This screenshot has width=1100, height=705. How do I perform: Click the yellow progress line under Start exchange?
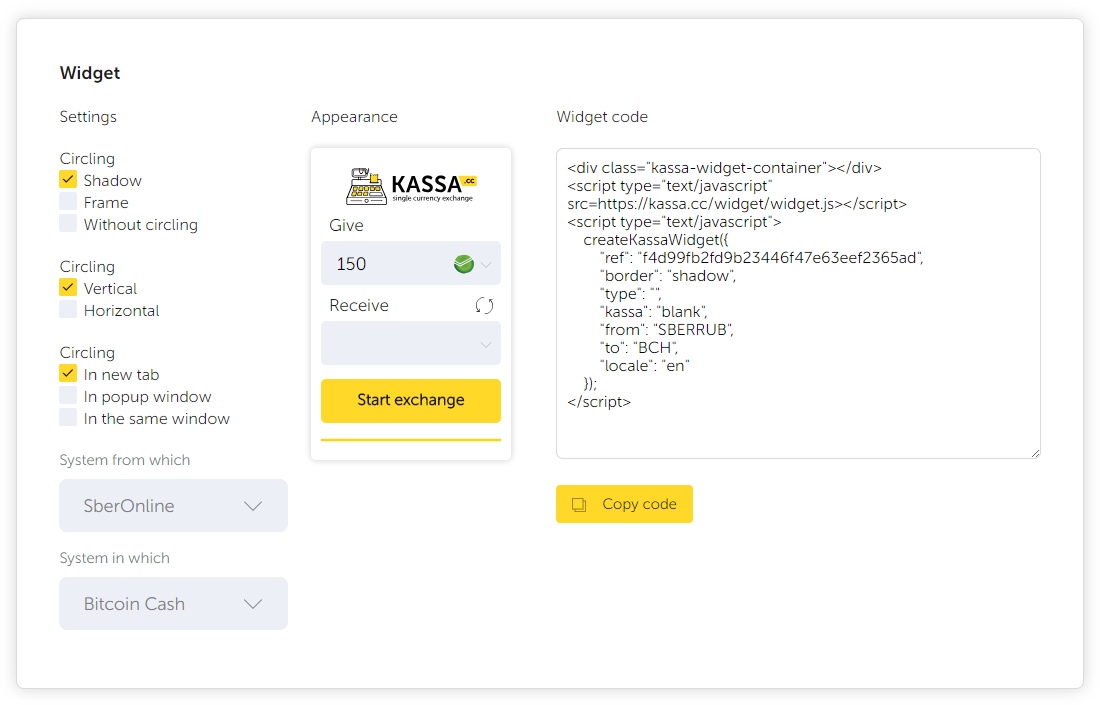(x=411, y=441)
